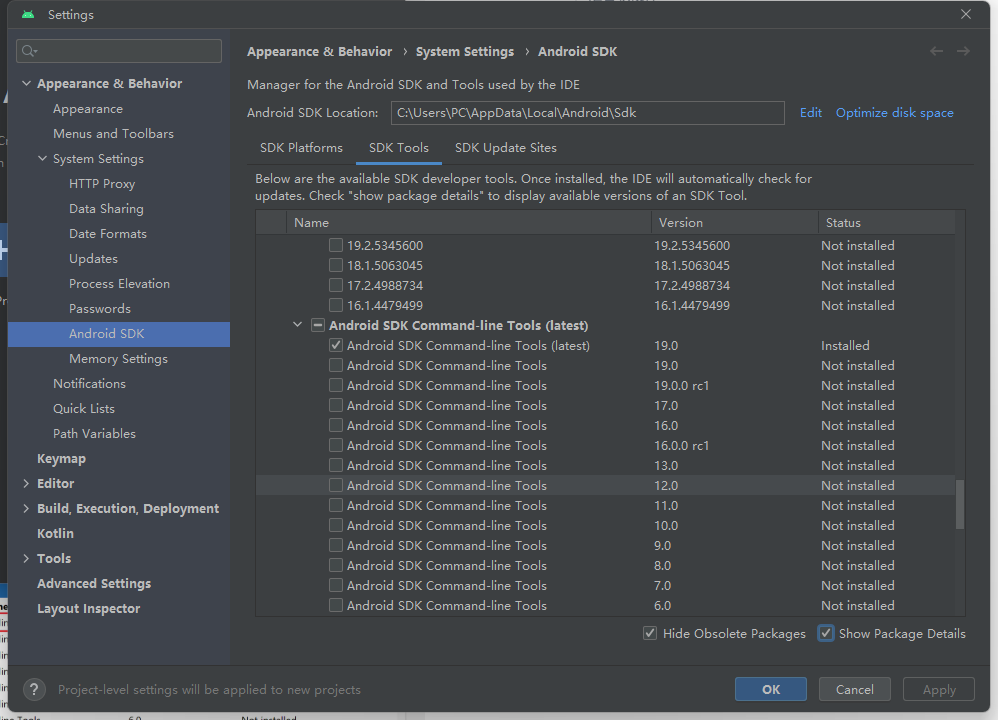This screenshot has height=720, width=998.
Task: Open Menus and Toolbars settings
Action: (x=113, y=134)
